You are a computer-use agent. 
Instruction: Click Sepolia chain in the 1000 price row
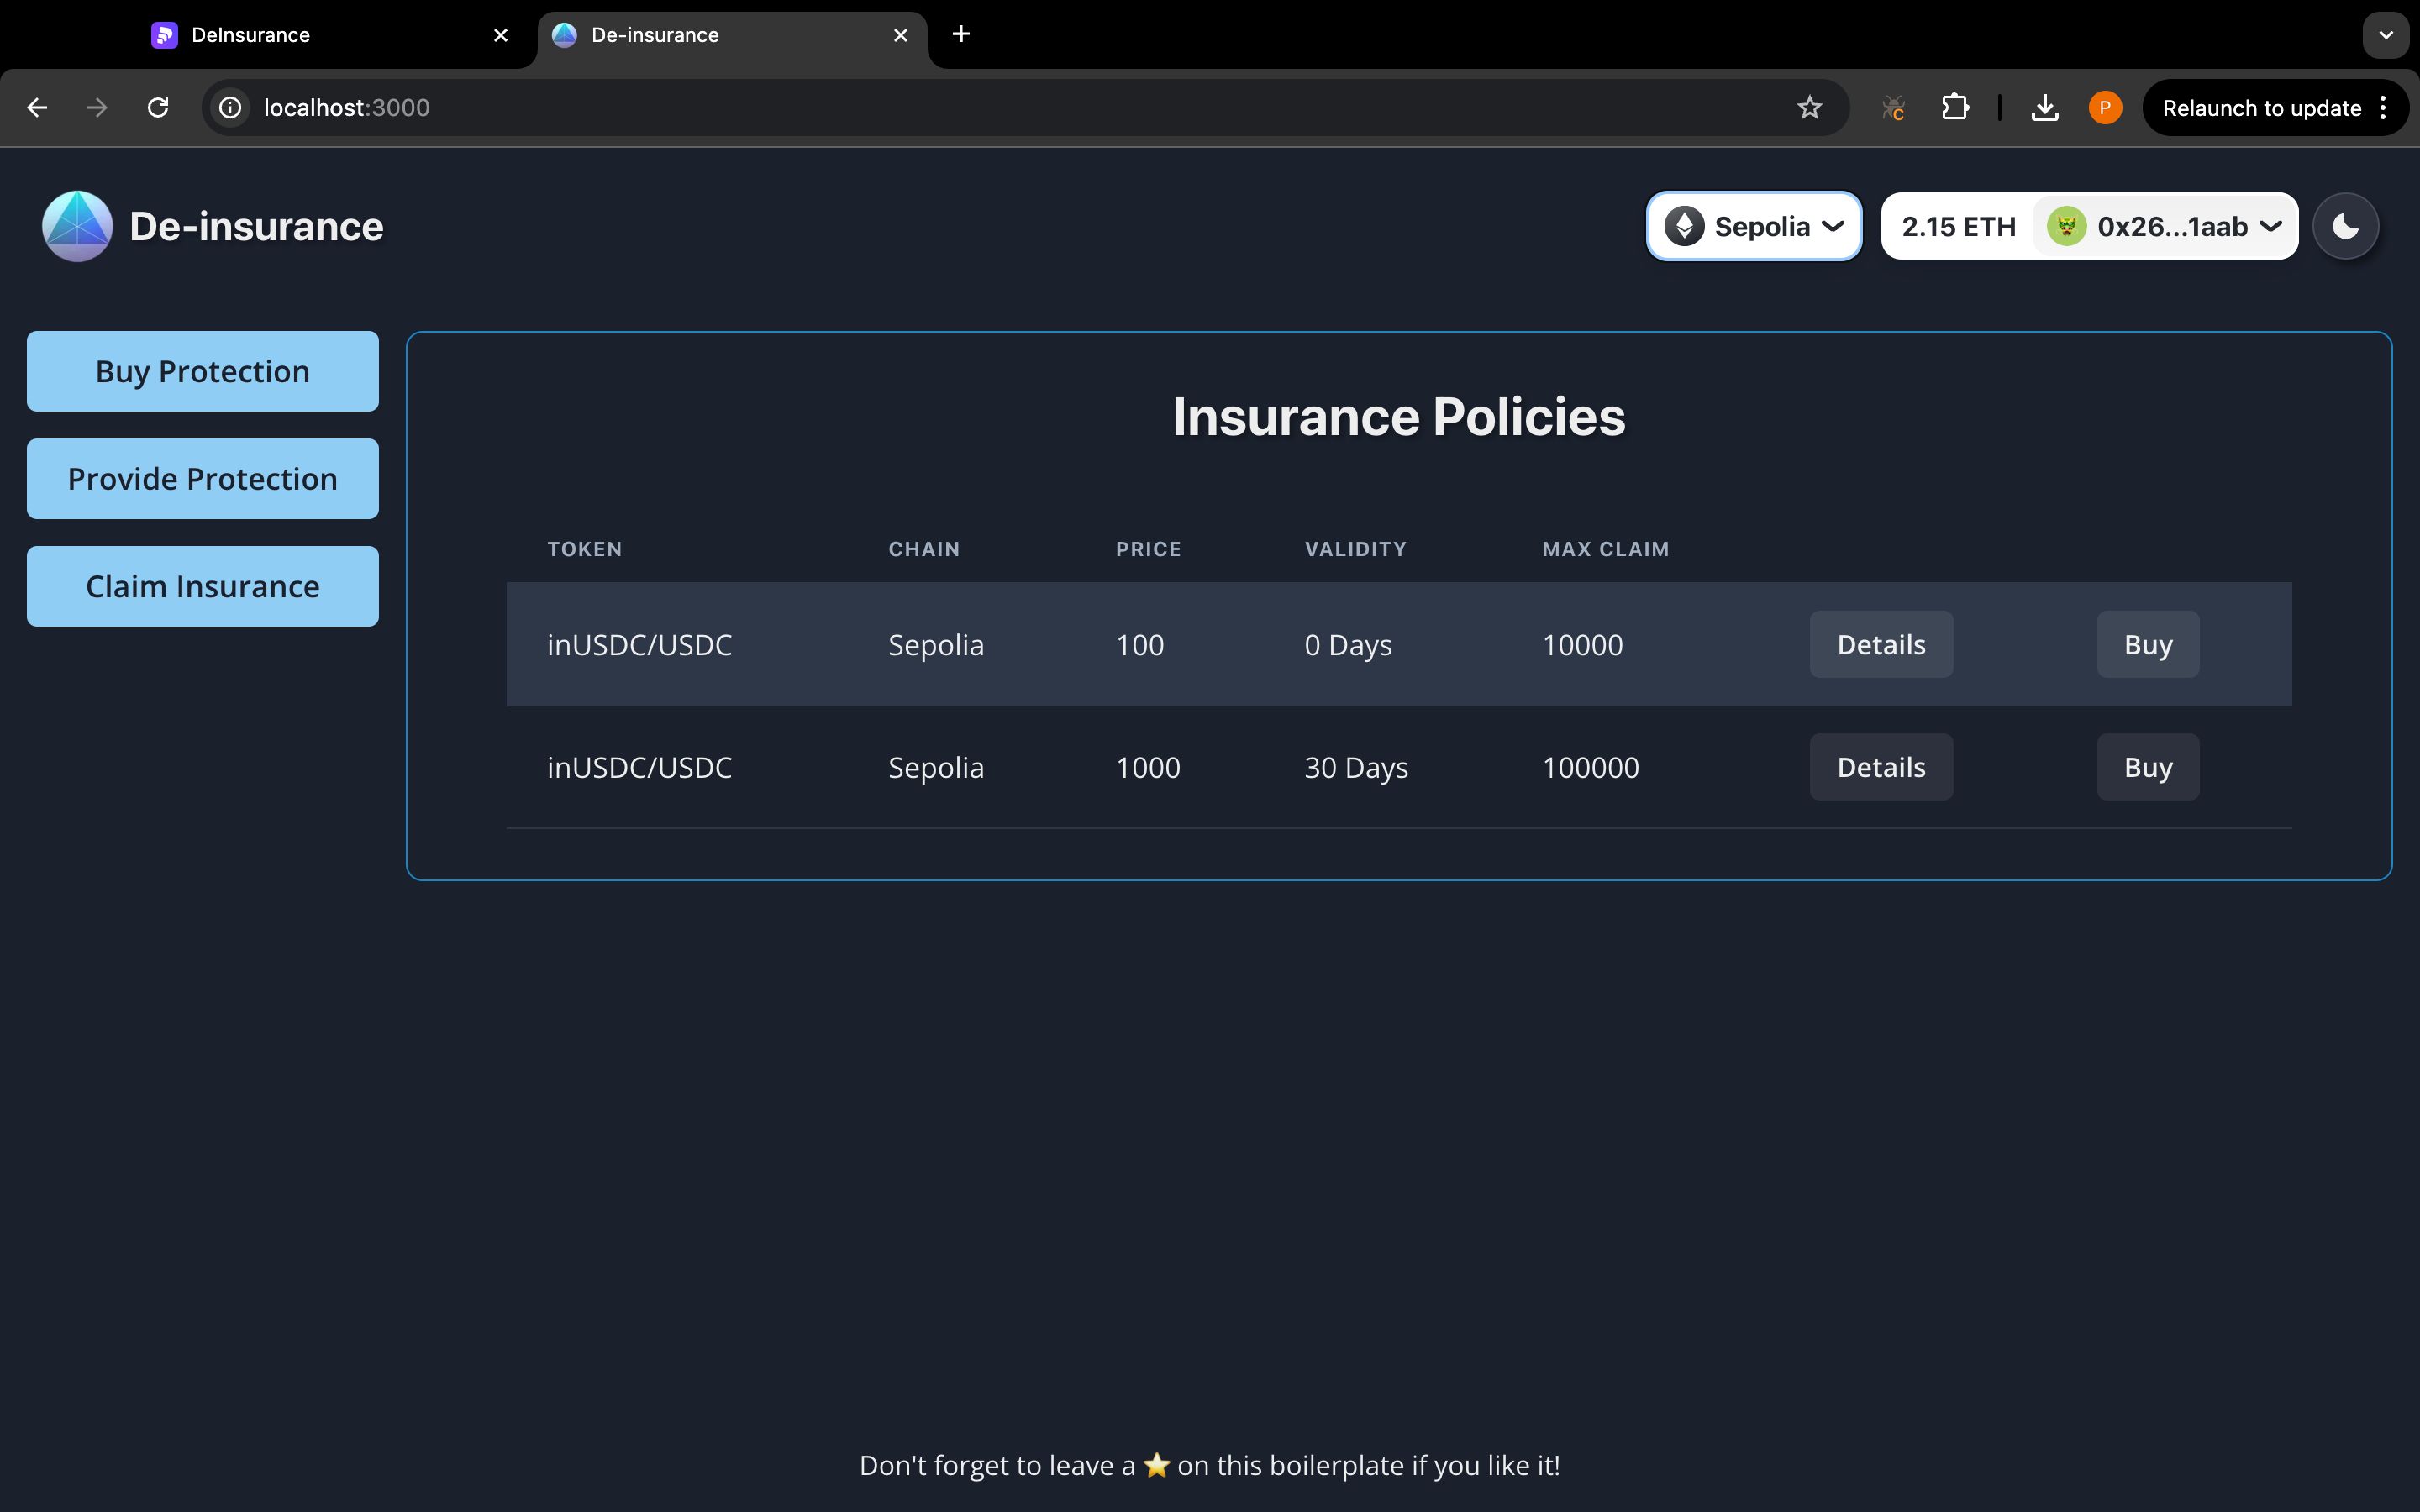936,769
